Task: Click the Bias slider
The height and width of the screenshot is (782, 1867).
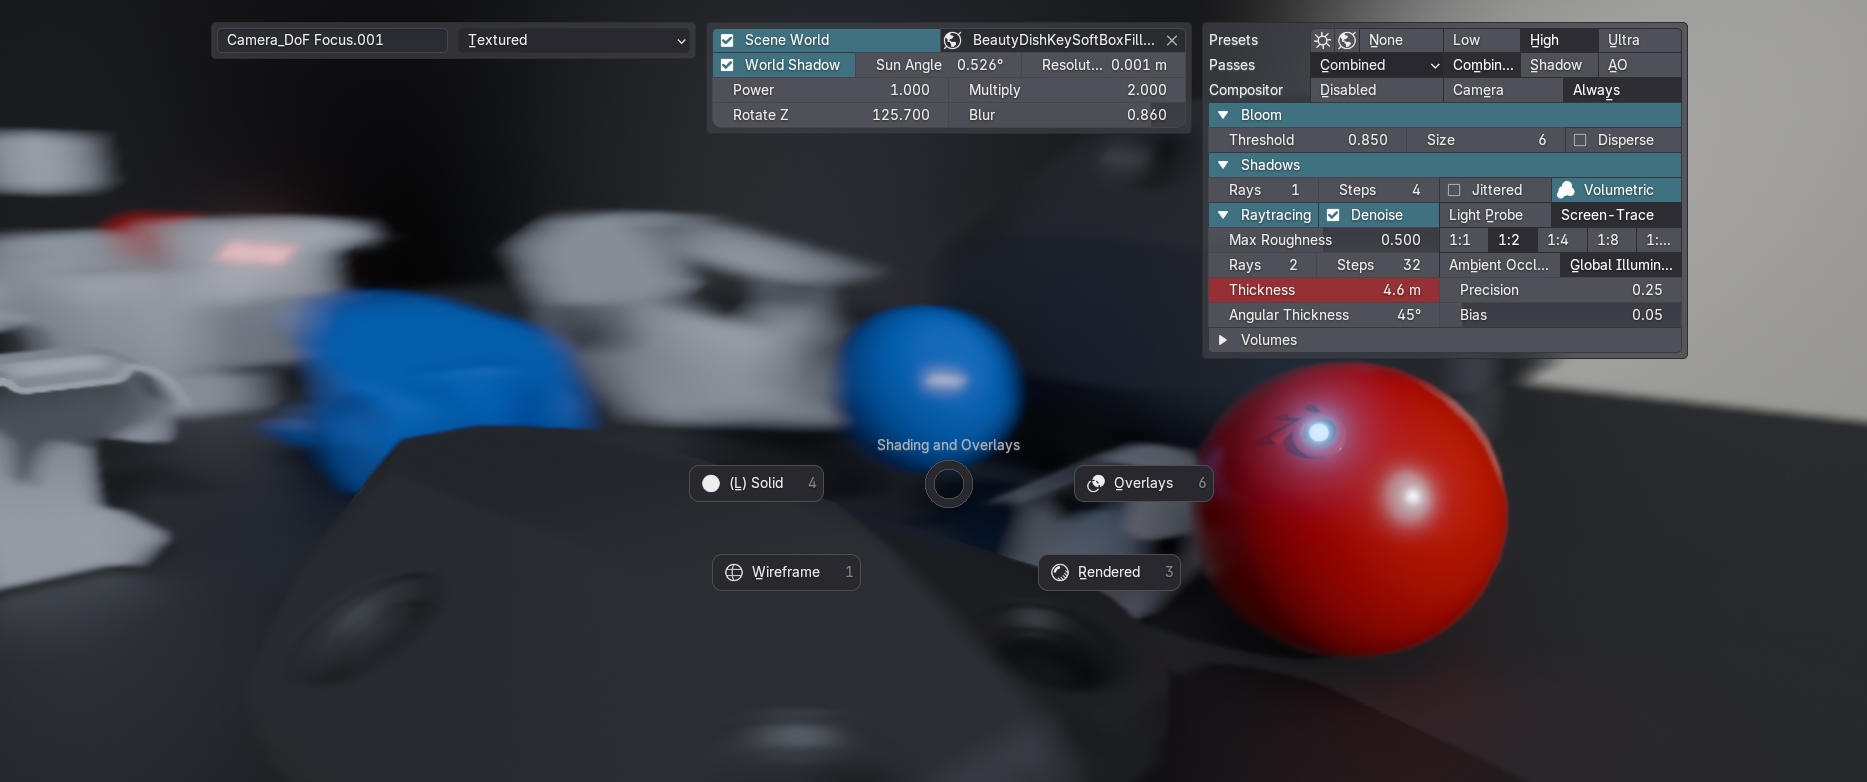Action: point(1560,315)
